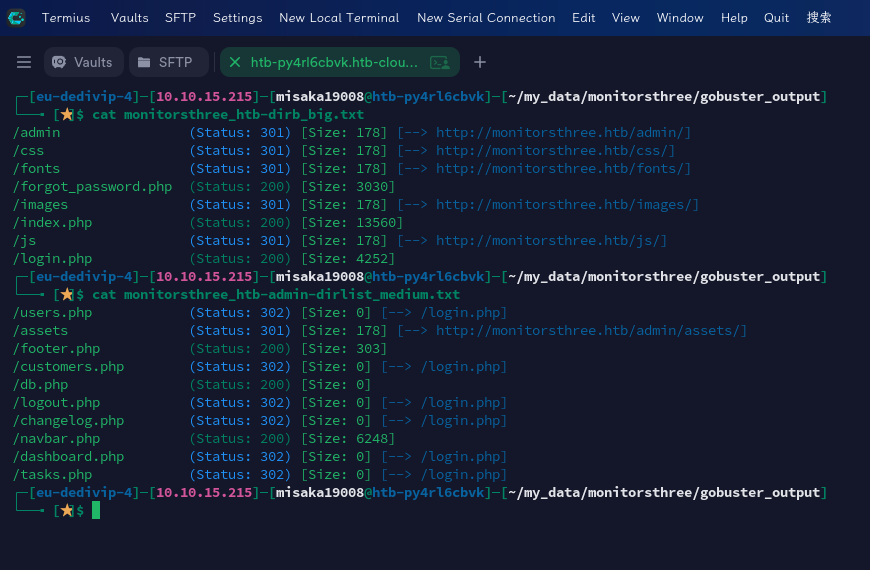Select New Local Terminal menu
This screenshot has width=870, height=570.
tap(339, 18)
